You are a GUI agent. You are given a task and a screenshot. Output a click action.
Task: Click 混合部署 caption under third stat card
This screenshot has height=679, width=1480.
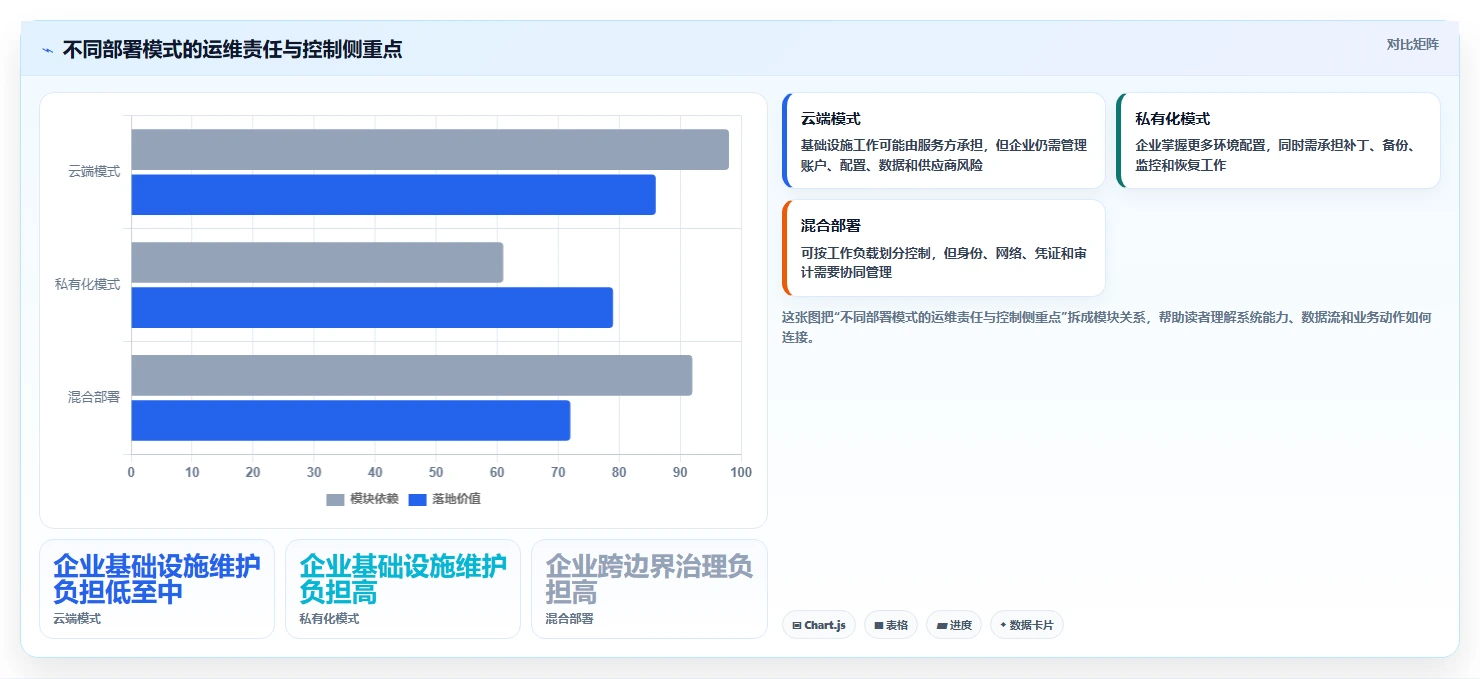coord(569,619)
